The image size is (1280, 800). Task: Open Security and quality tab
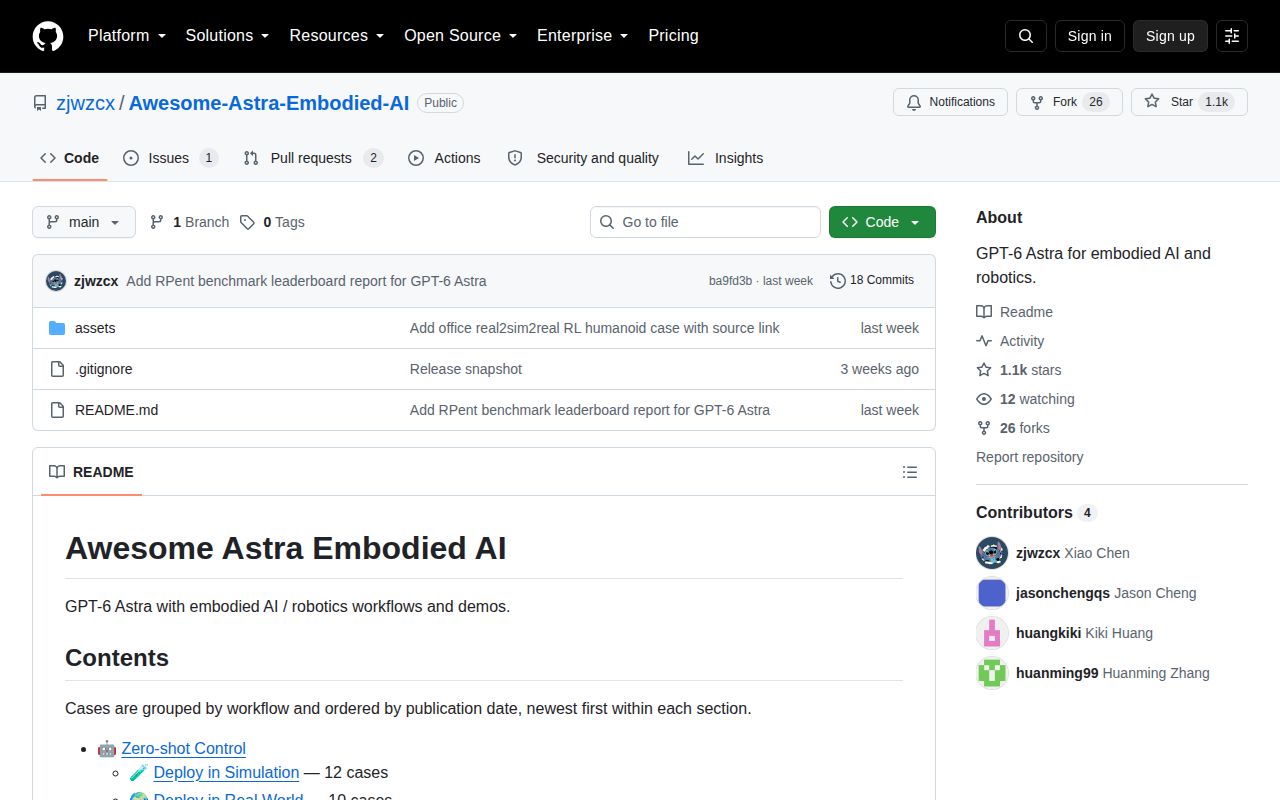click(x=584, y=158)
